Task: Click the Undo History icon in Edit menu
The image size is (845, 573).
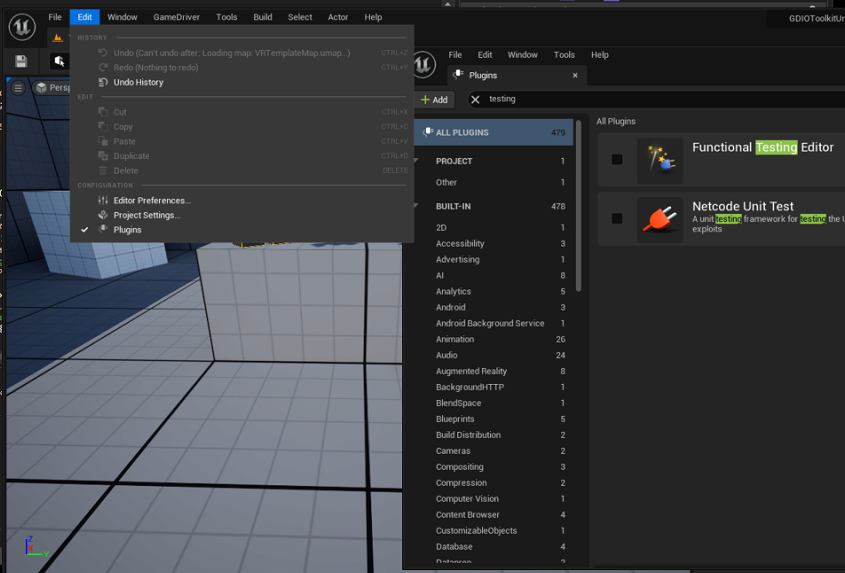Action: pyautogui.click(x=104, y=82)
